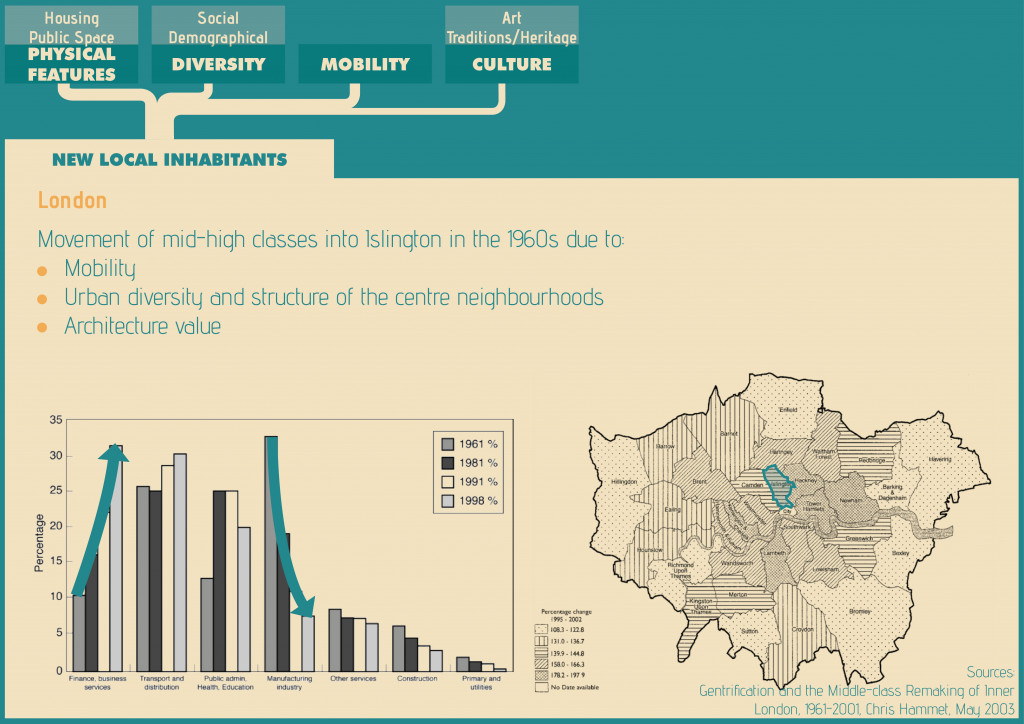1024x724 pixels.
Task: Click the teal downward arrow over Manufacturing bars
Action: [x=290, y=540]
